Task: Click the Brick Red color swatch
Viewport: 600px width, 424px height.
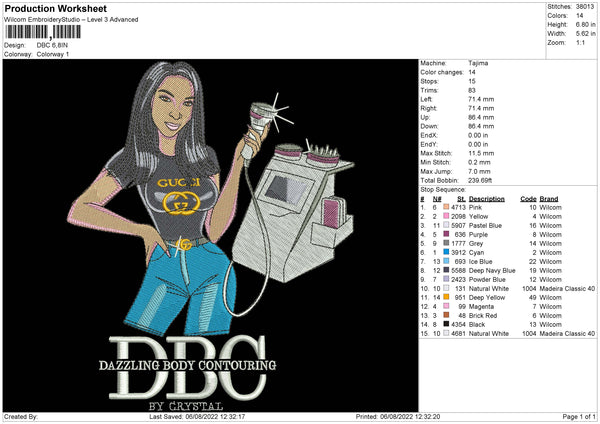Action: tap(446, 315)
